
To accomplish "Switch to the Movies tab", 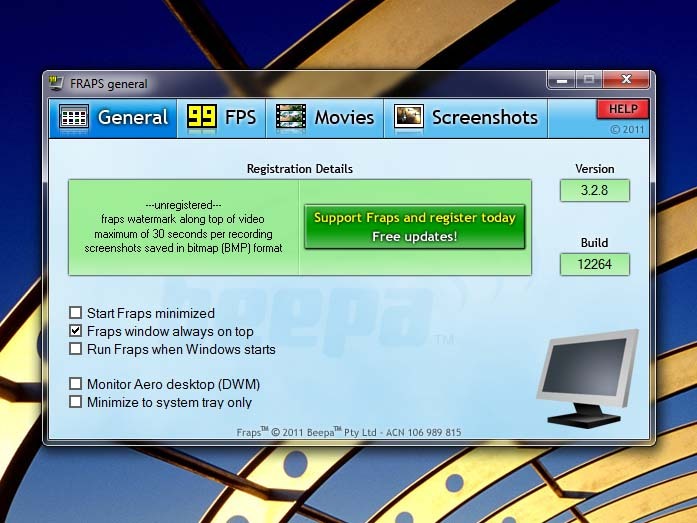I will [x=343, y=118].
